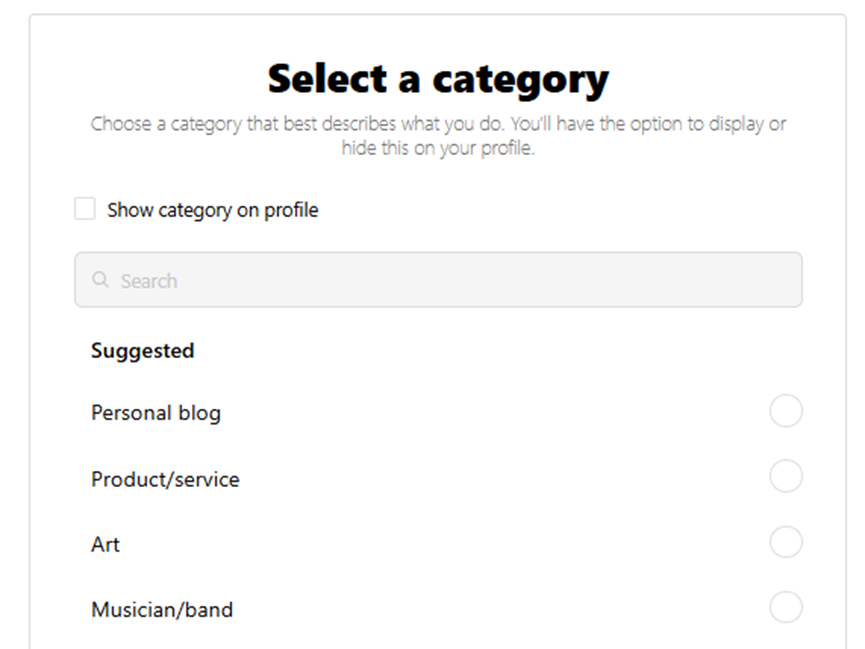Click the category description text below the title

point(437,135)
